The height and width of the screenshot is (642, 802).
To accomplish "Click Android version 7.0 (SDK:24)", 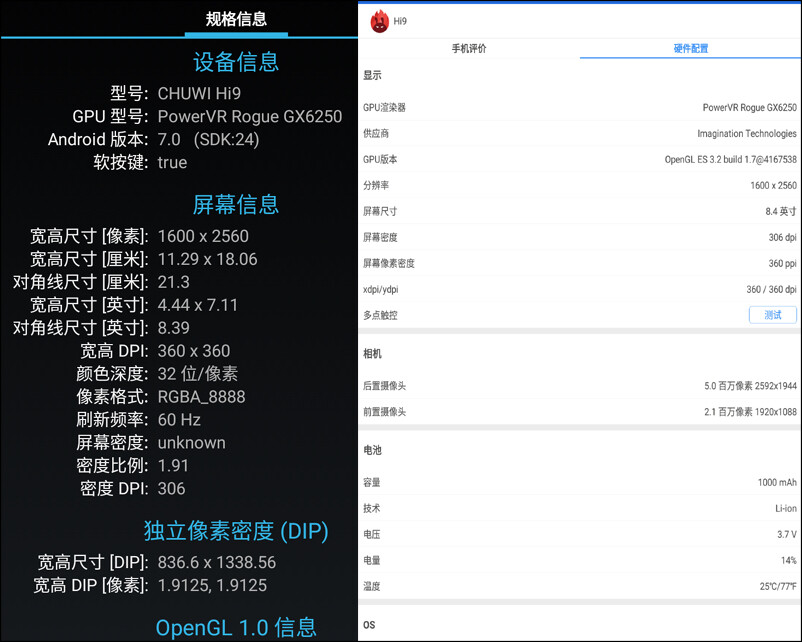I will click(208, 139).
